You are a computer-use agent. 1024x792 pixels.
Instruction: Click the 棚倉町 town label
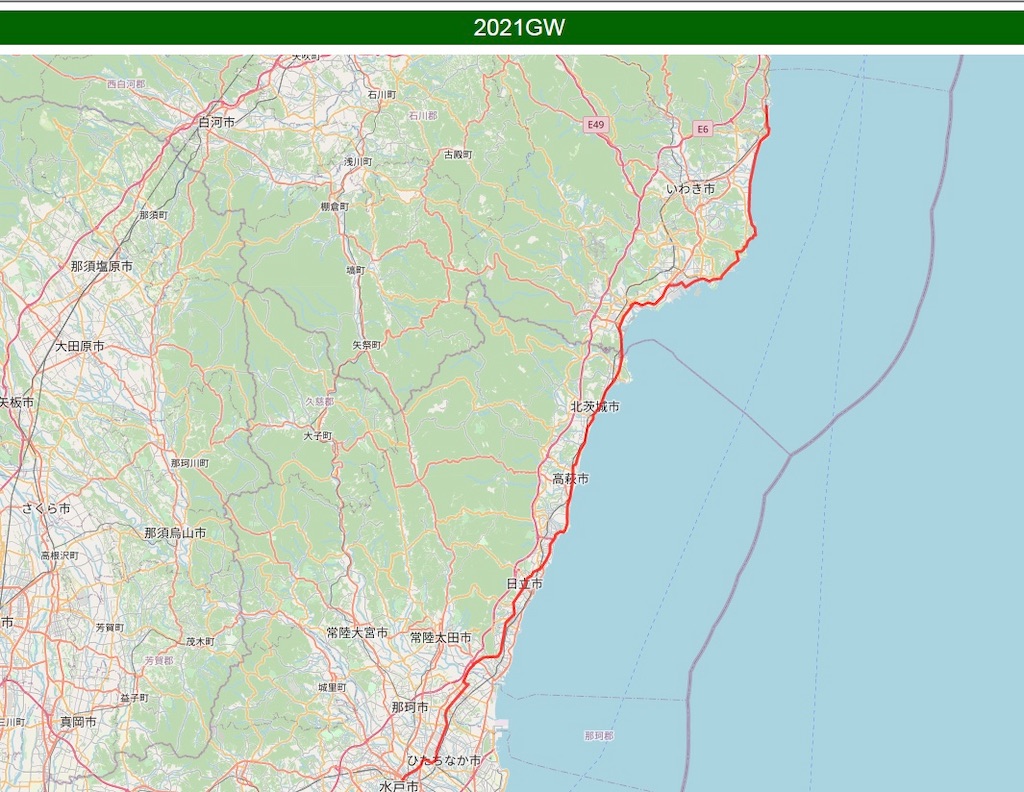click(x=335, y=206)
